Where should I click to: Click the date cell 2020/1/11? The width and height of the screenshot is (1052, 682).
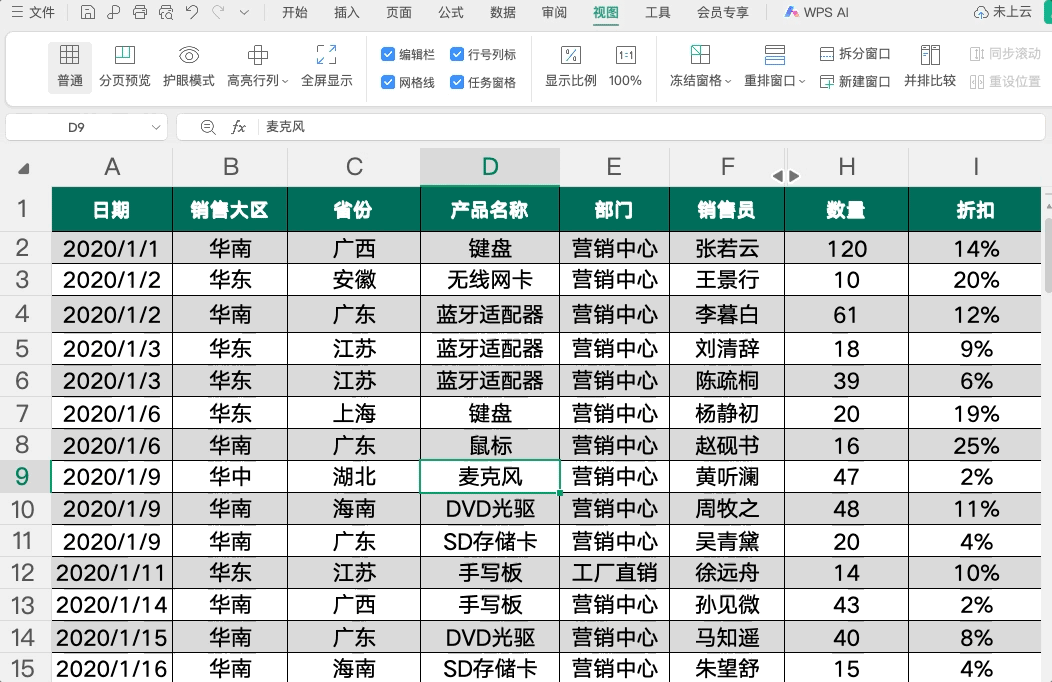coord(112,573)
